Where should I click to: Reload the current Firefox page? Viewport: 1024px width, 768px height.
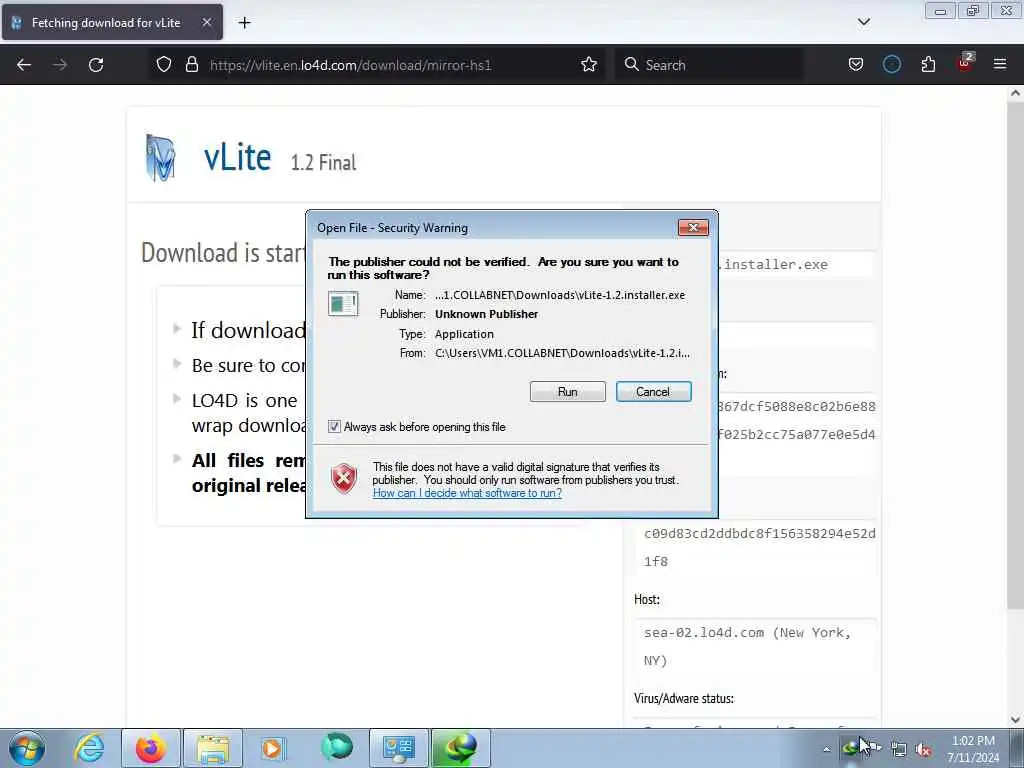pyautogui.click(x=96, y=65)
